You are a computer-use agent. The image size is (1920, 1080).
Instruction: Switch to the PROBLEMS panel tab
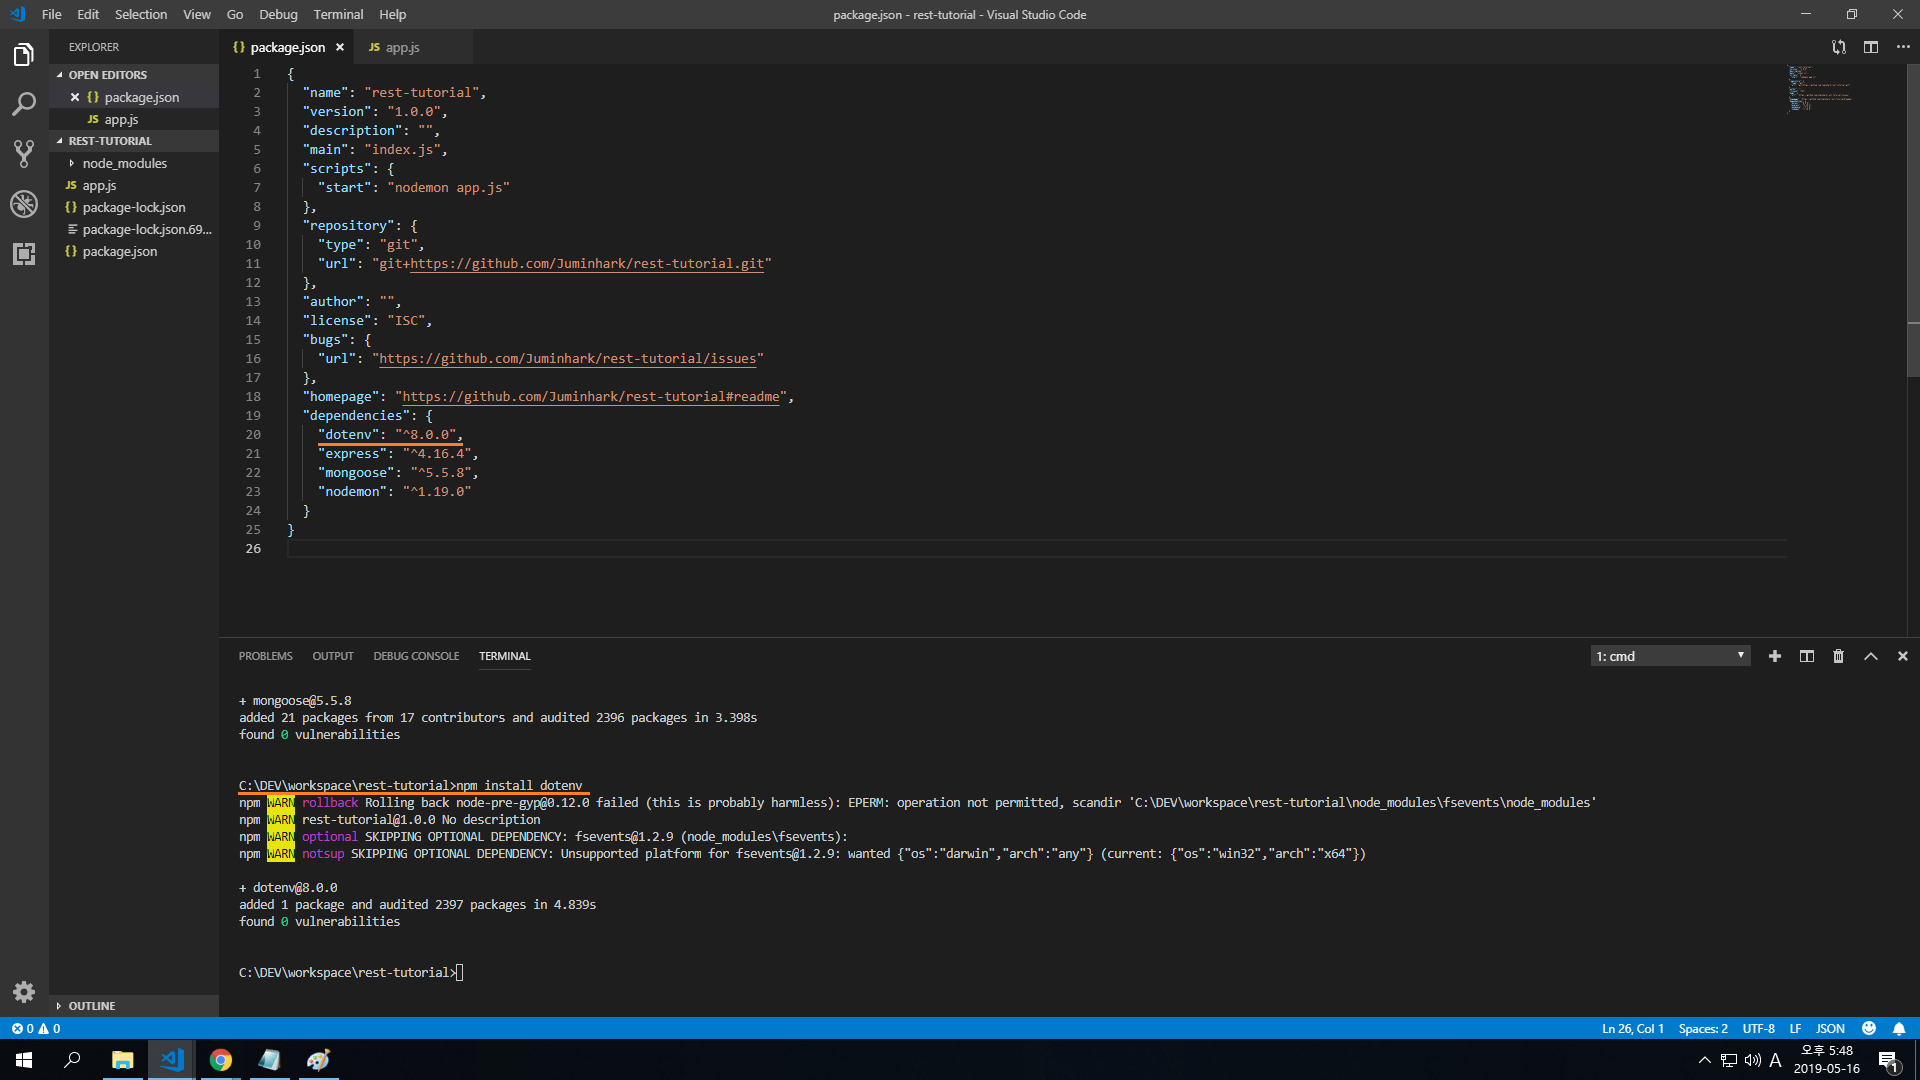[x=265, y=656]
